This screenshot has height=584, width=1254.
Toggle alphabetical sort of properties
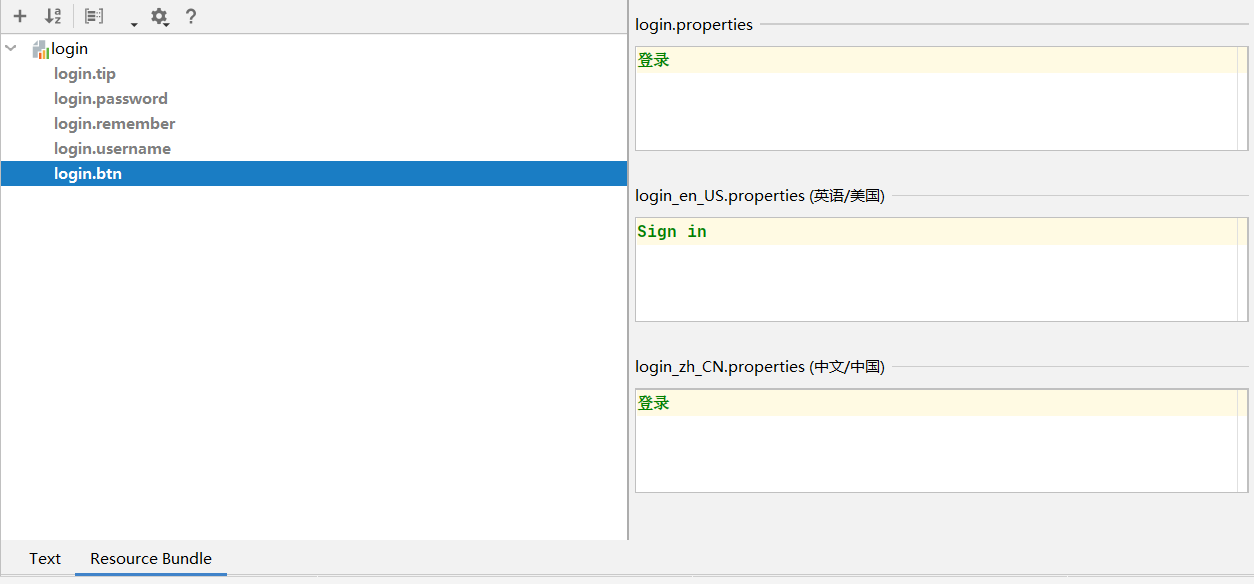[x=53, y=16]
